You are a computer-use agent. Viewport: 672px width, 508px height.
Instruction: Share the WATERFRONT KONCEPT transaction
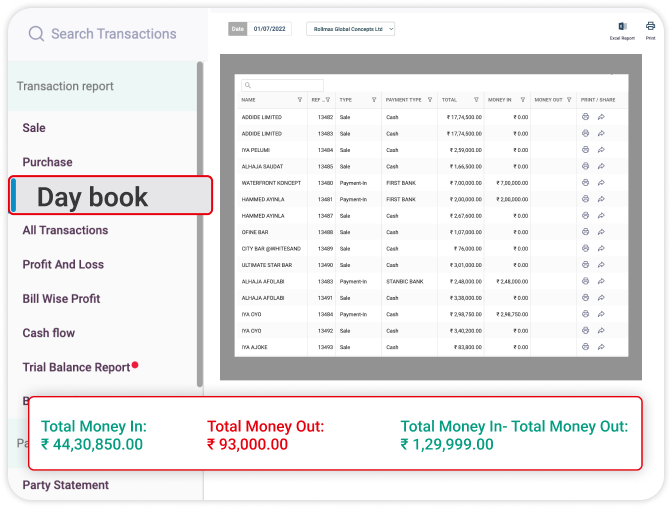tap(601, 183)
